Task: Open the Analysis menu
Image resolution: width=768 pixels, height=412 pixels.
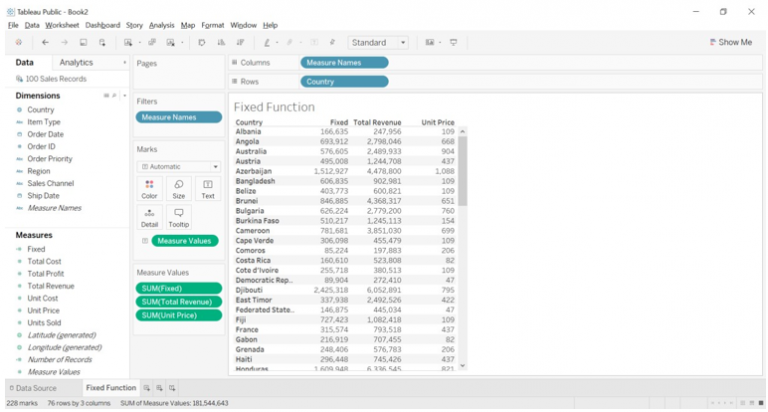Action: pos(161,24)
